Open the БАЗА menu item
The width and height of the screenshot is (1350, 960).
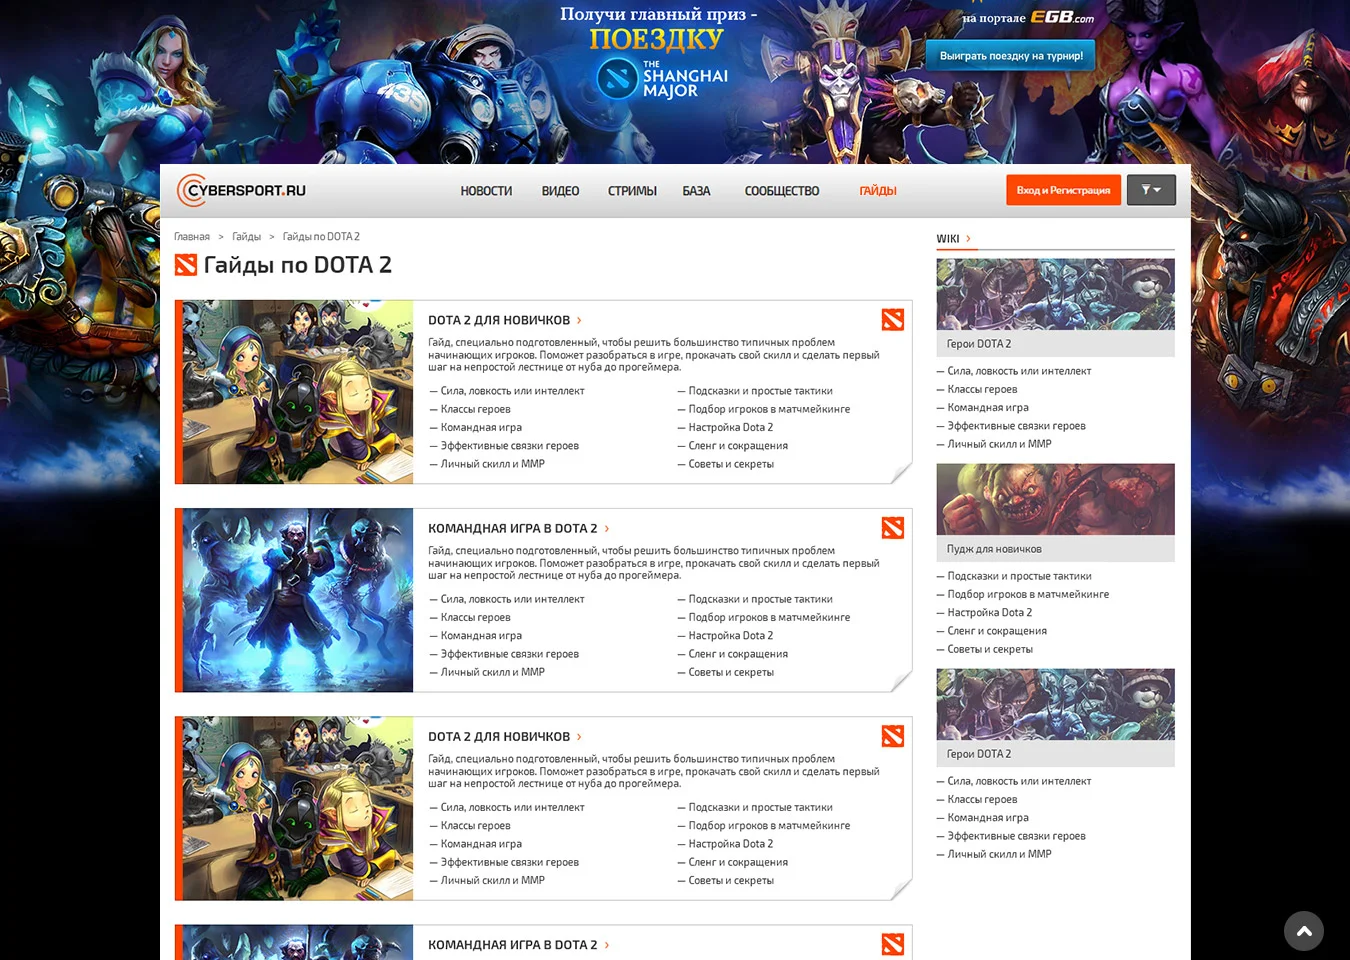(x=696, y=191)
